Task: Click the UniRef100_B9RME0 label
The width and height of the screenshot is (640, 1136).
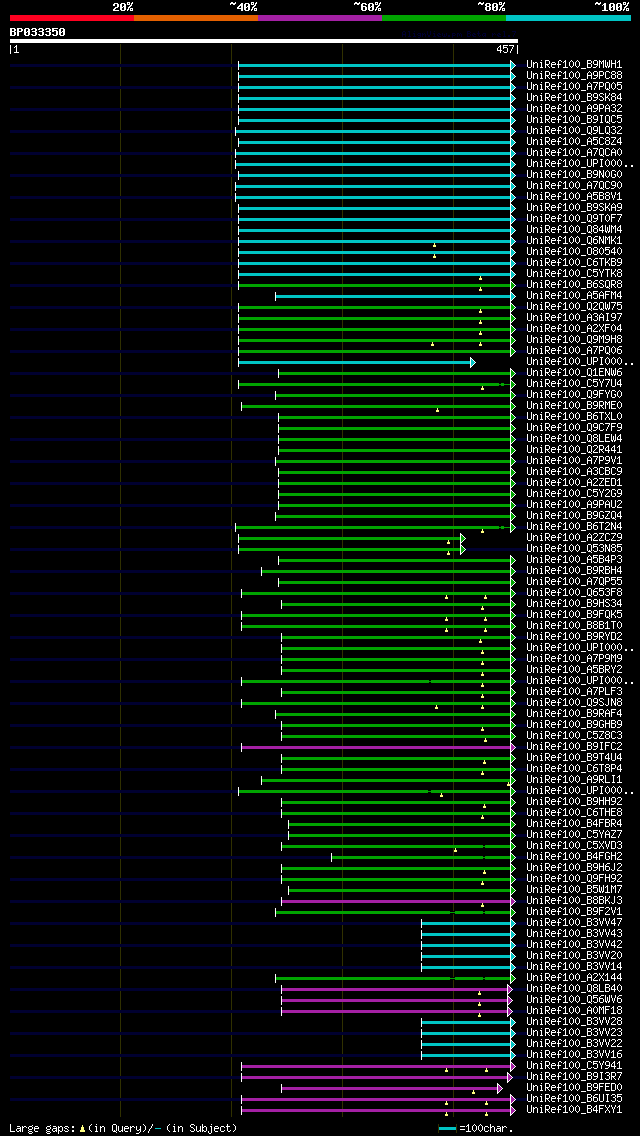Action: click(x=574, y=406)
